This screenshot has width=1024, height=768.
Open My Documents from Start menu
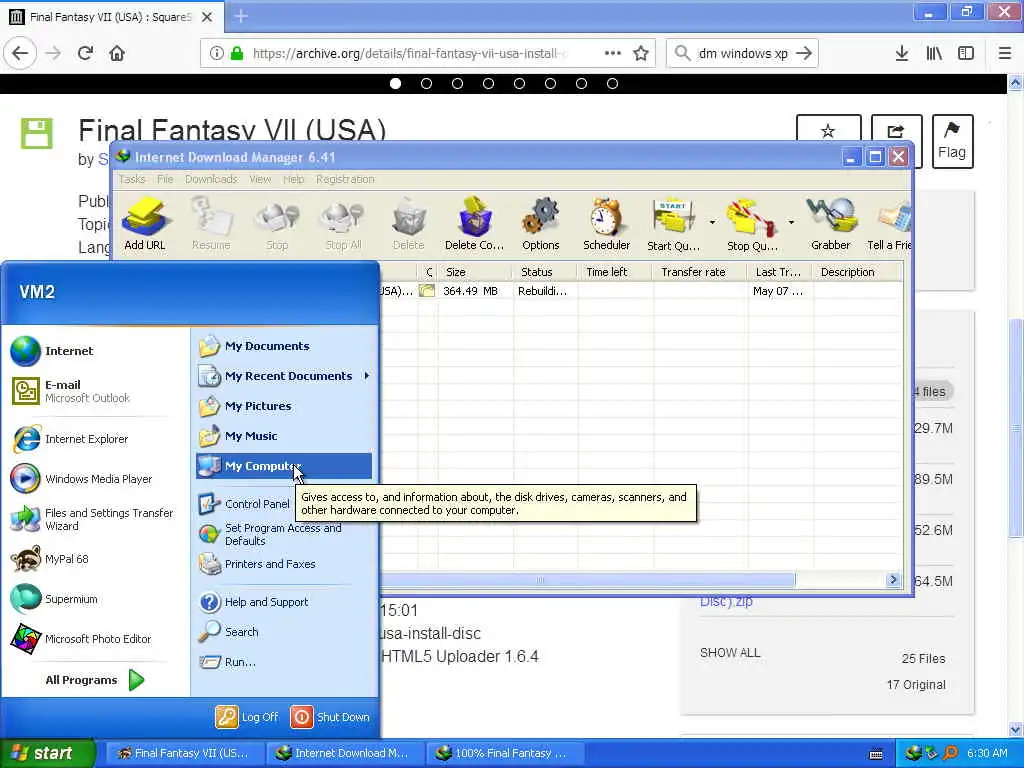click(x=285, y=345)
